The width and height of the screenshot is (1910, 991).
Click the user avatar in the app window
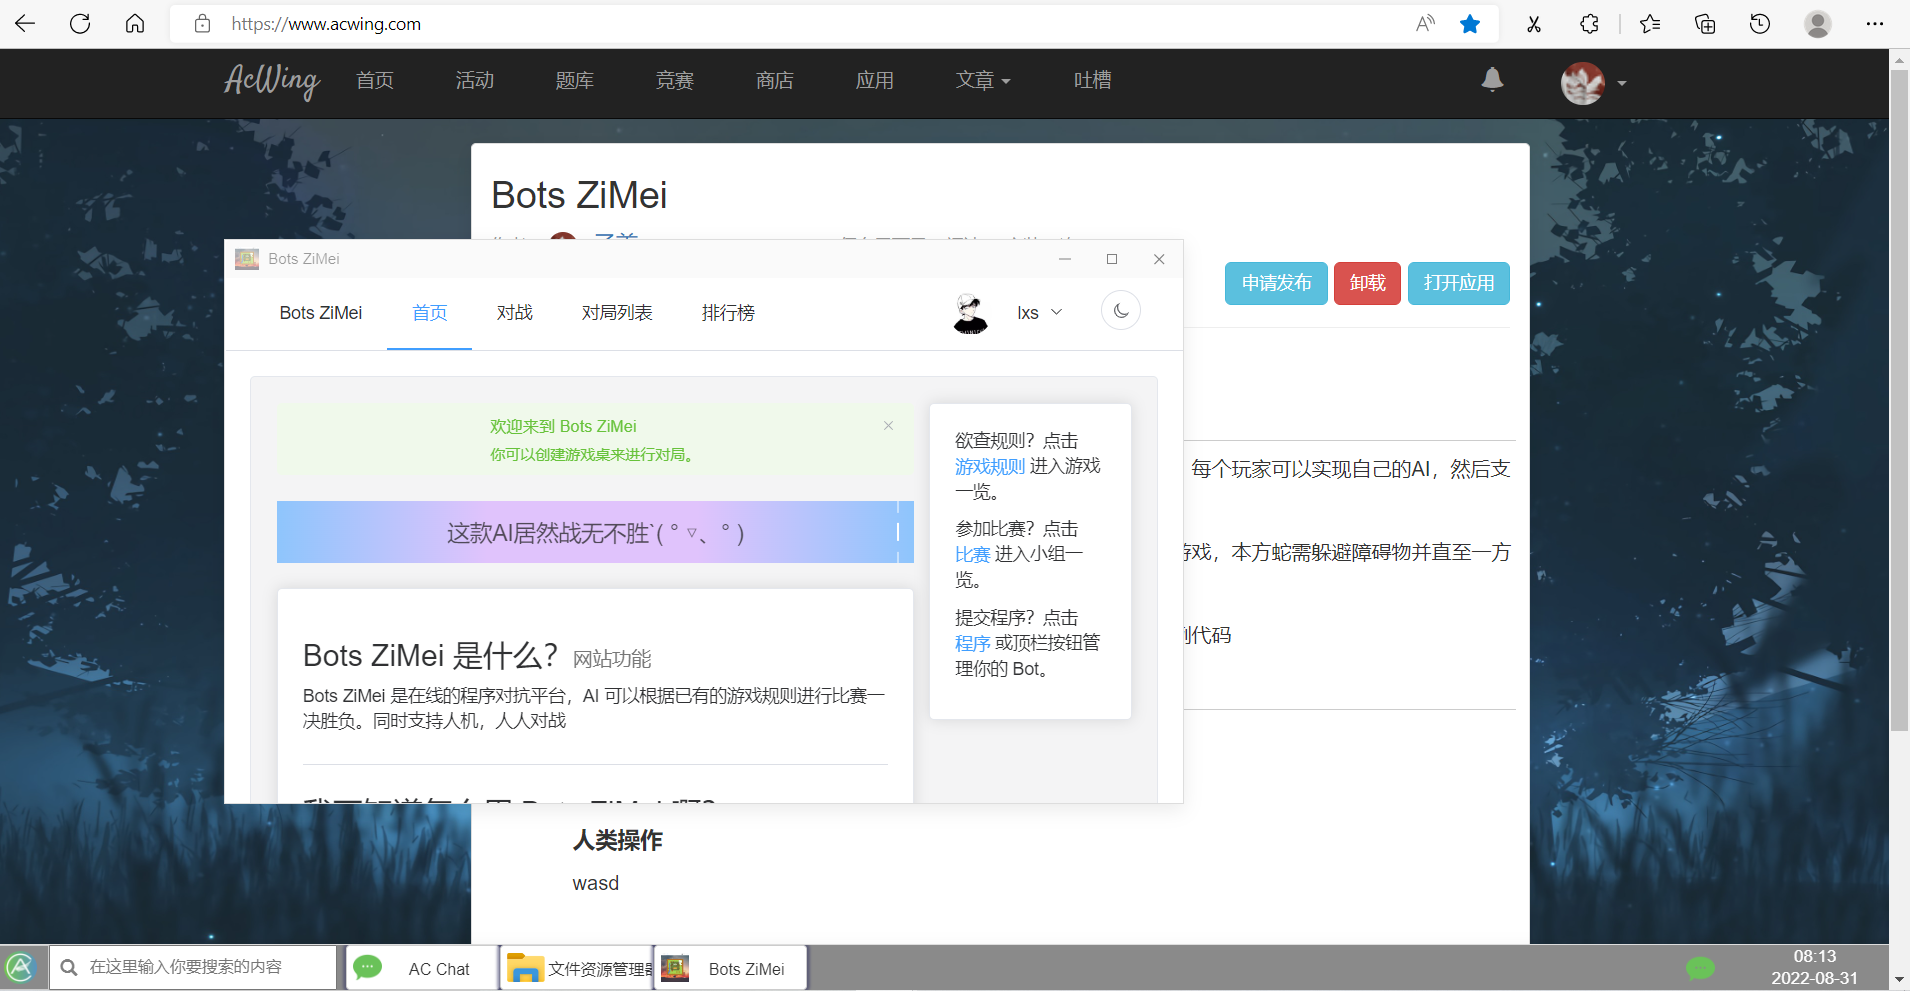(x=969, y=312)
